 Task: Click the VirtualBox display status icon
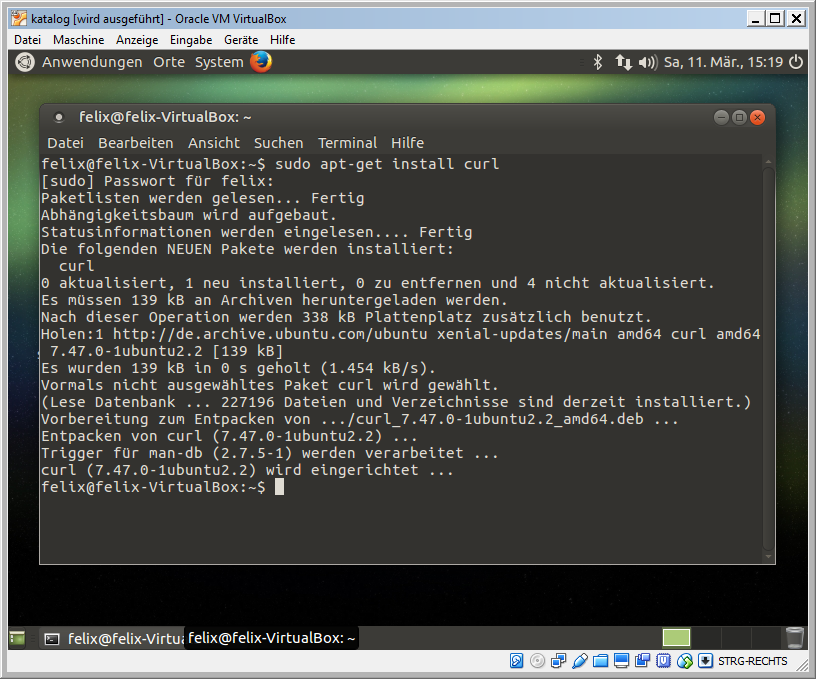(621, 661)
